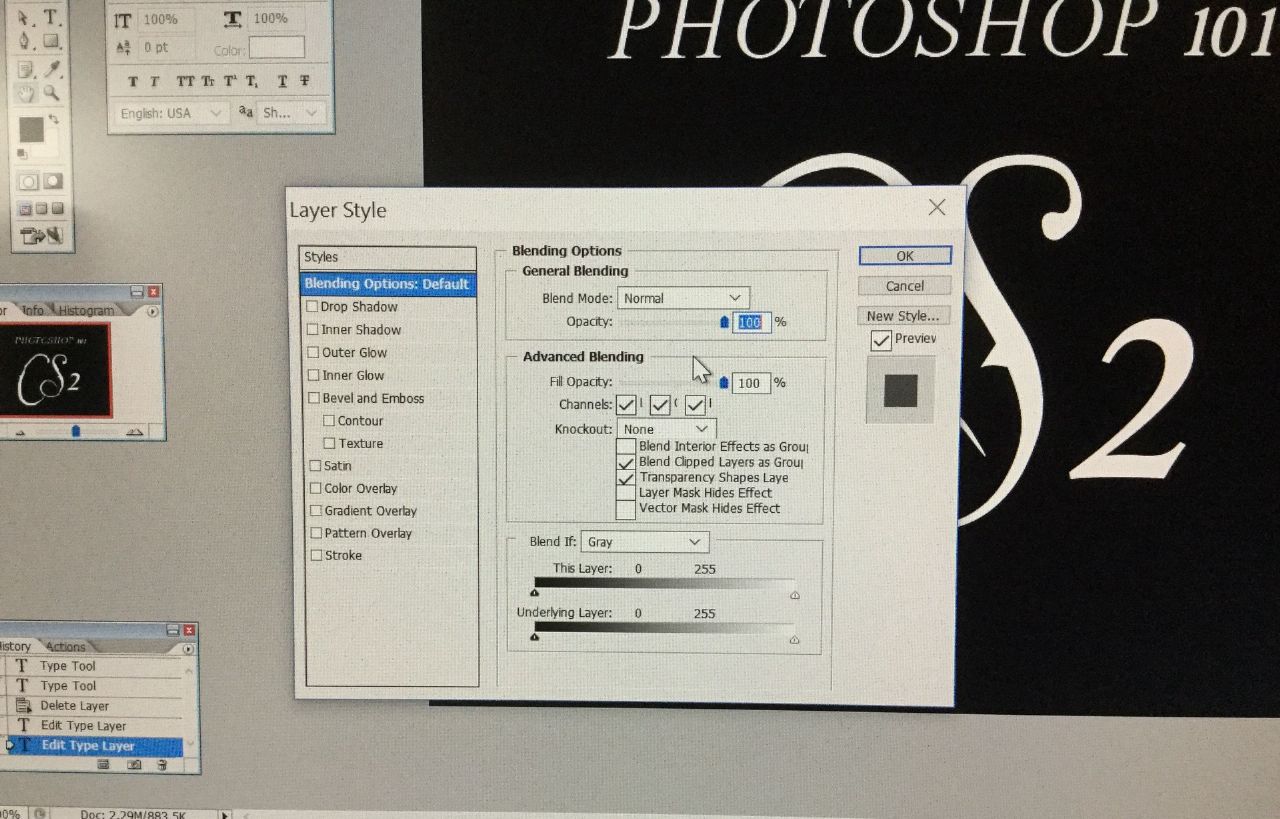Select the History tab
Image resolution: width=1280 pixels, height=819 pixels.
15,647
